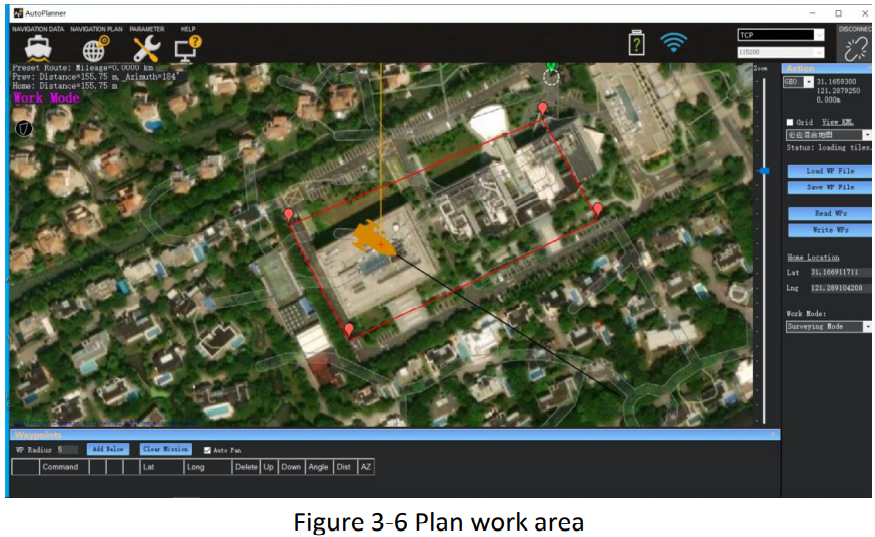Open NAVIGATION PLAN menu label
Screen dimensions: 875x537
(96, 29)
